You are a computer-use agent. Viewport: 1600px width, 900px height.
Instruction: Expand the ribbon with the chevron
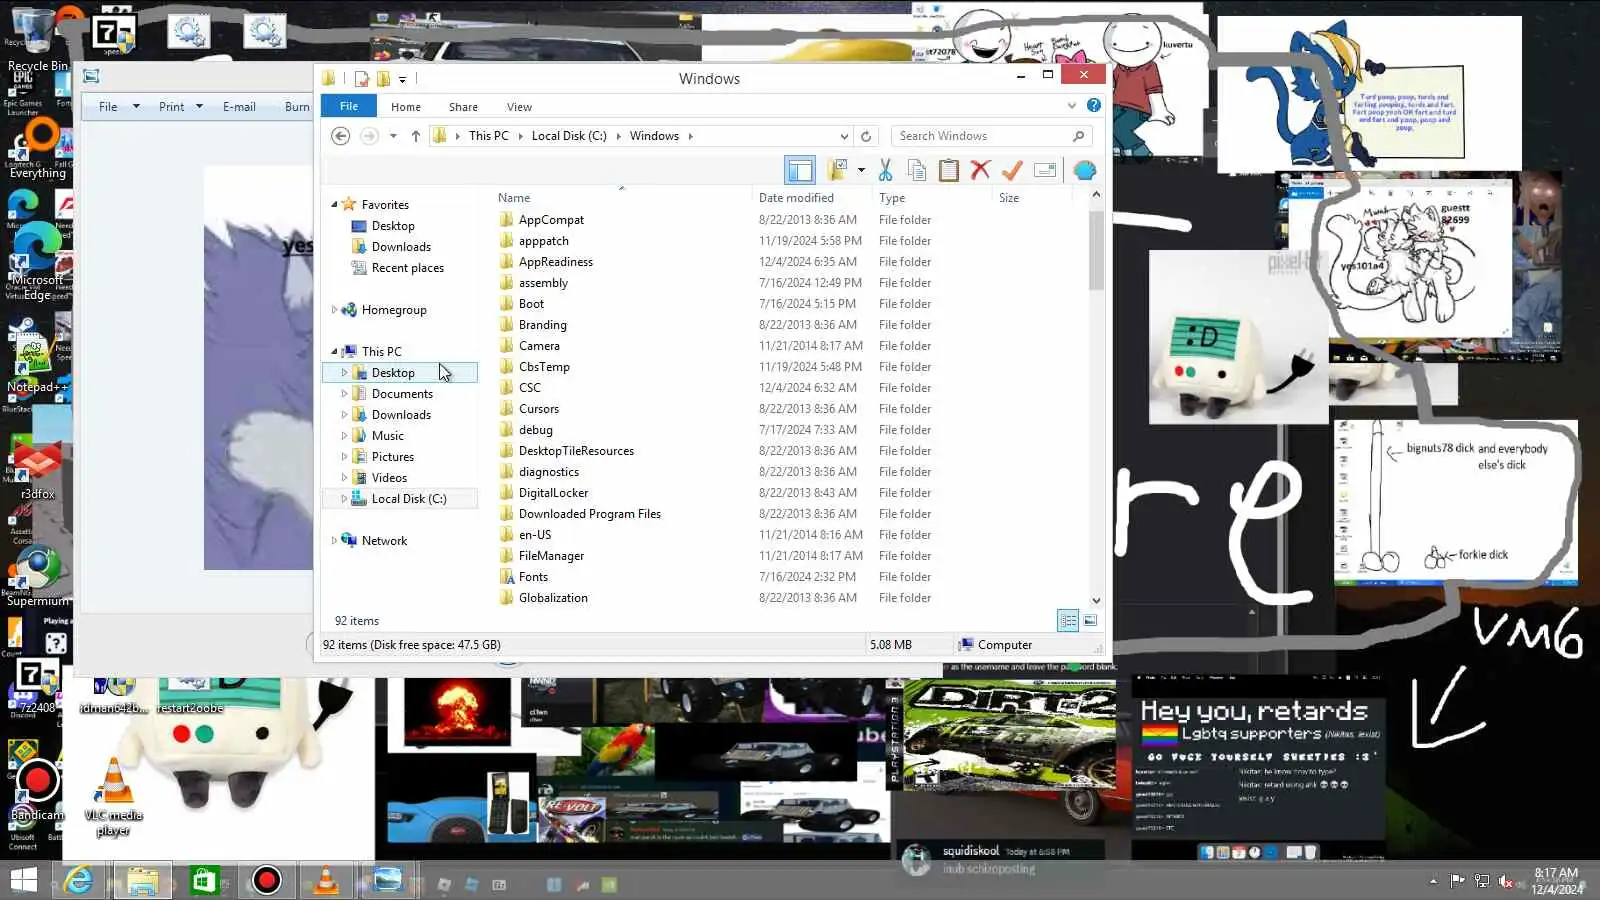coord(1072,105)
